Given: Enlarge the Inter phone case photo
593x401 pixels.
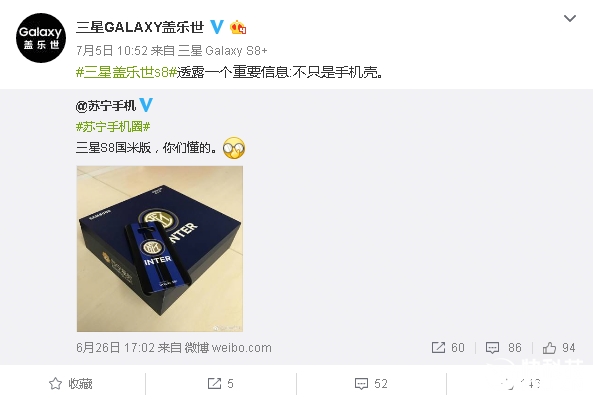Looking at the screenshot, I should pos(160,249).
